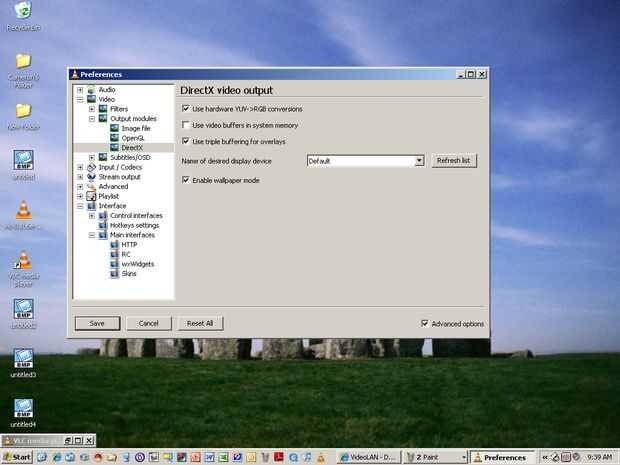Open the Windows Start menu

click(17, 457)
